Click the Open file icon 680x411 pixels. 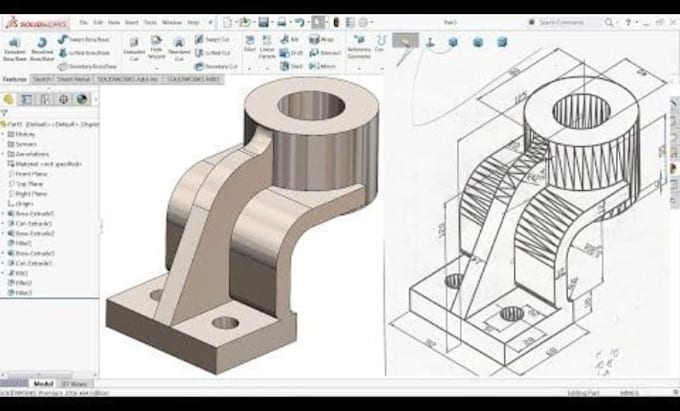click(245, 22)
